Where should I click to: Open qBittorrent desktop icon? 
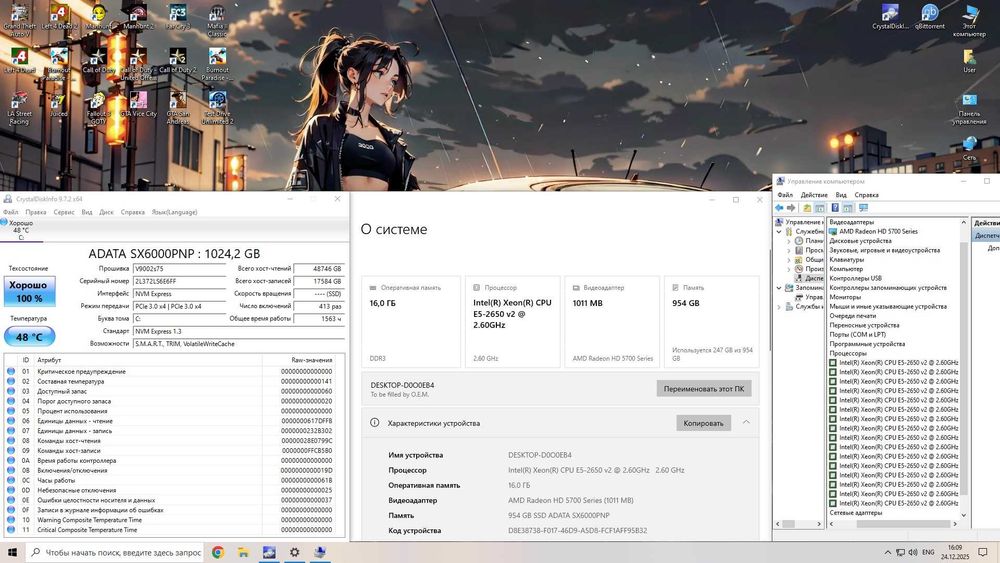click(x=930, y=18)
